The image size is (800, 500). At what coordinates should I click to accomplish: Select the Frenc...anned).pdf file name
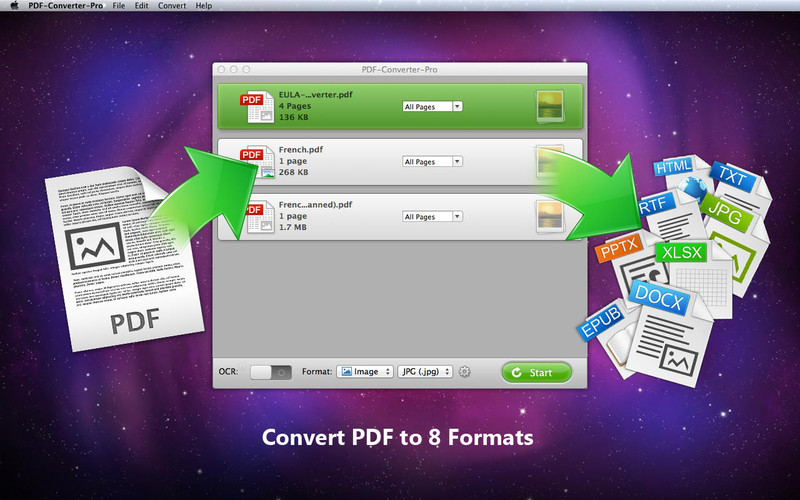315,205
